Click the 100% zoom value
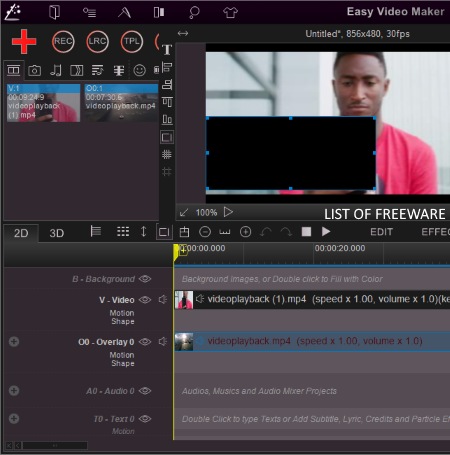This screenshot has width=450, height=455. [206, 213]
